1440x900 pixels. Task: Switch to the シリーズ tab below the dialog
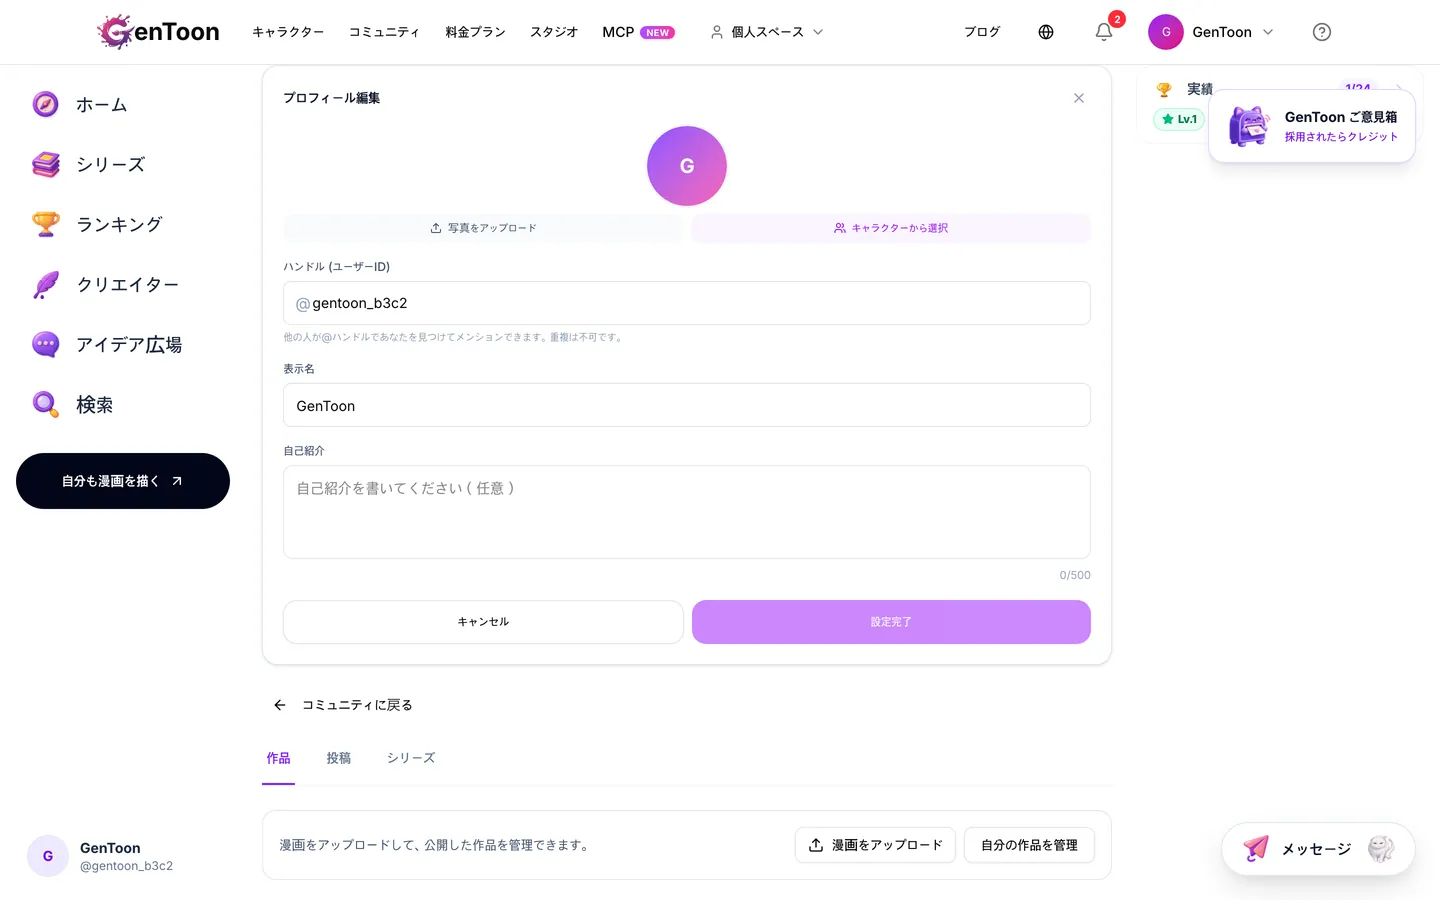411,758
